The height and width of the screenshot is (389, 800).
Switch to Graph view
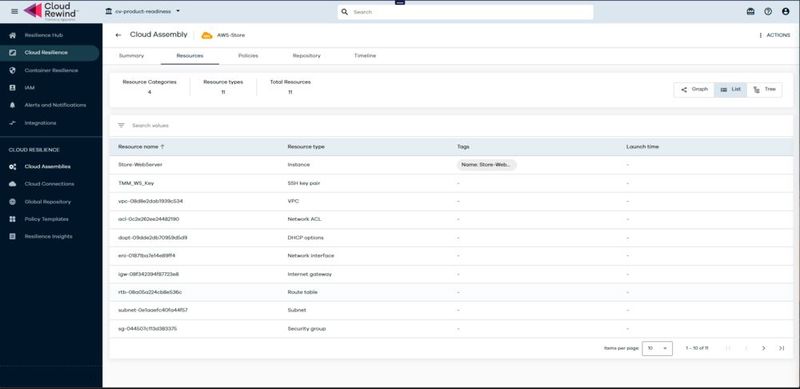694,89
